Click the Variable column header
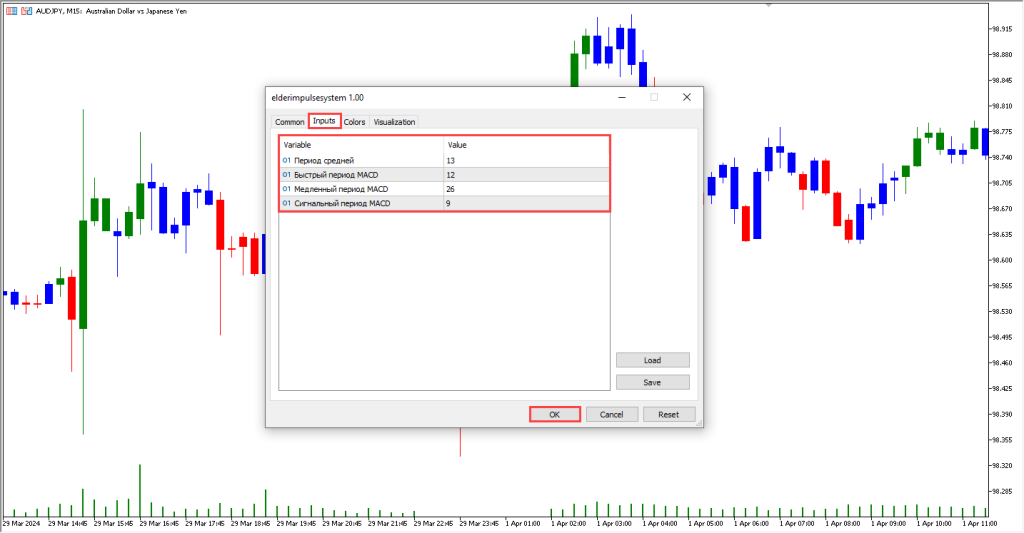Viewport: 1024px width, 533px height. coord(361,145)
